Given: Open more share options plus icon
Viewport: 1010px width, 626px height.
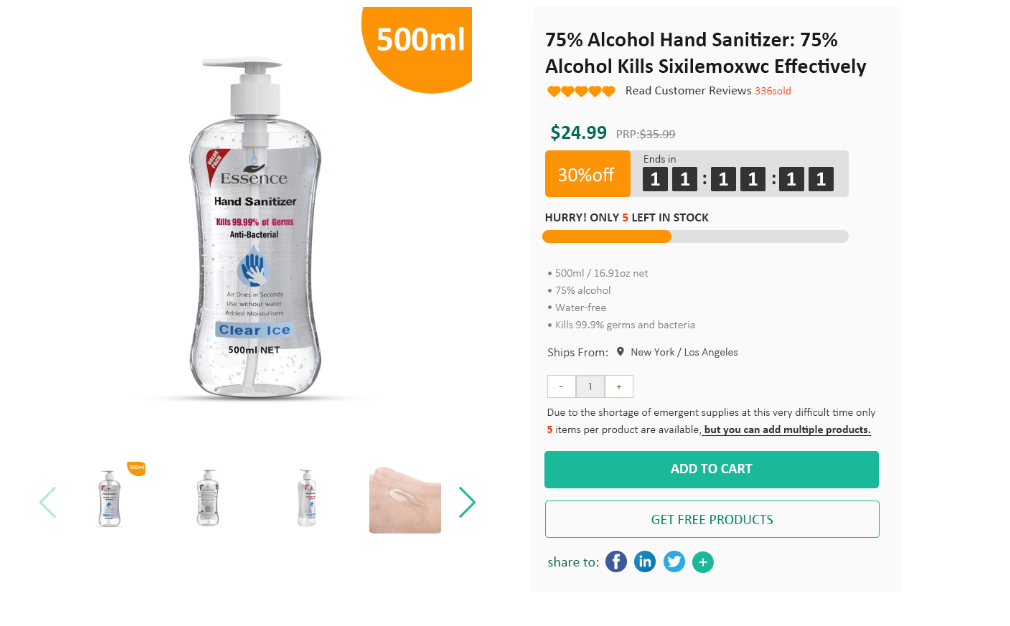Looking at the screenshot, I should [x=703, y=562].
